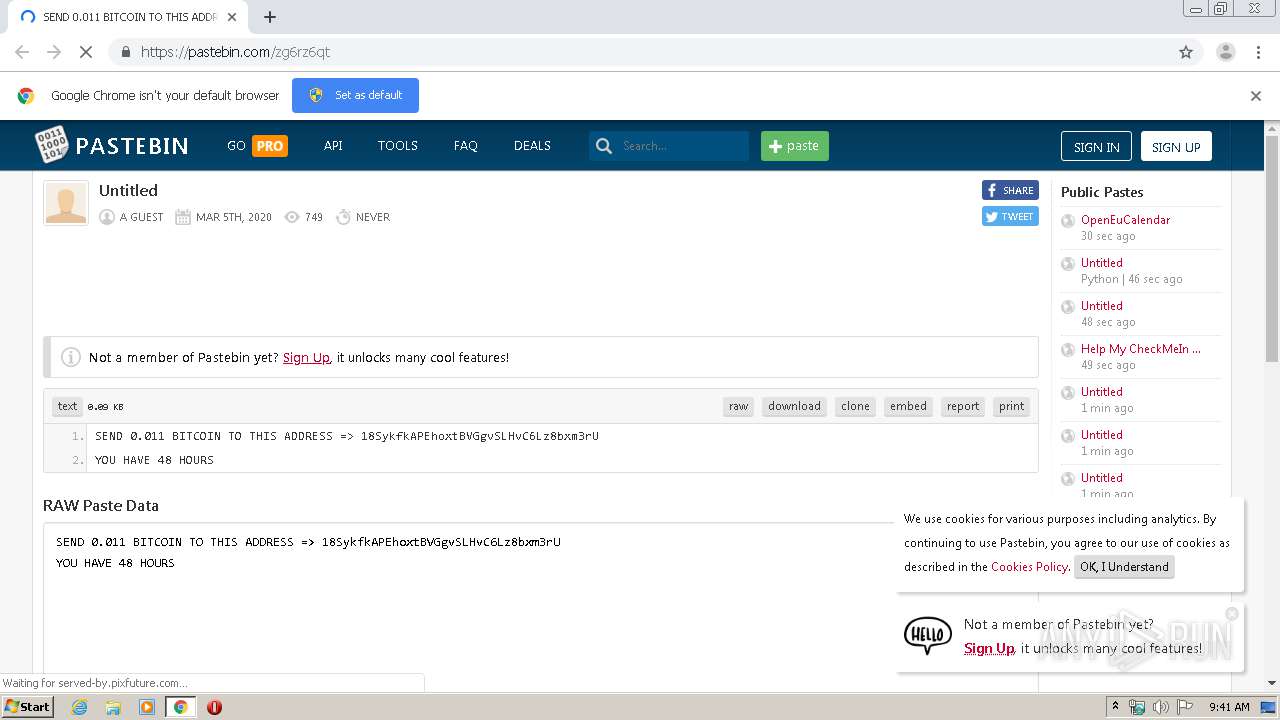
Task: Click the volume icon in system tray
Action: (x=1161, y=707)
